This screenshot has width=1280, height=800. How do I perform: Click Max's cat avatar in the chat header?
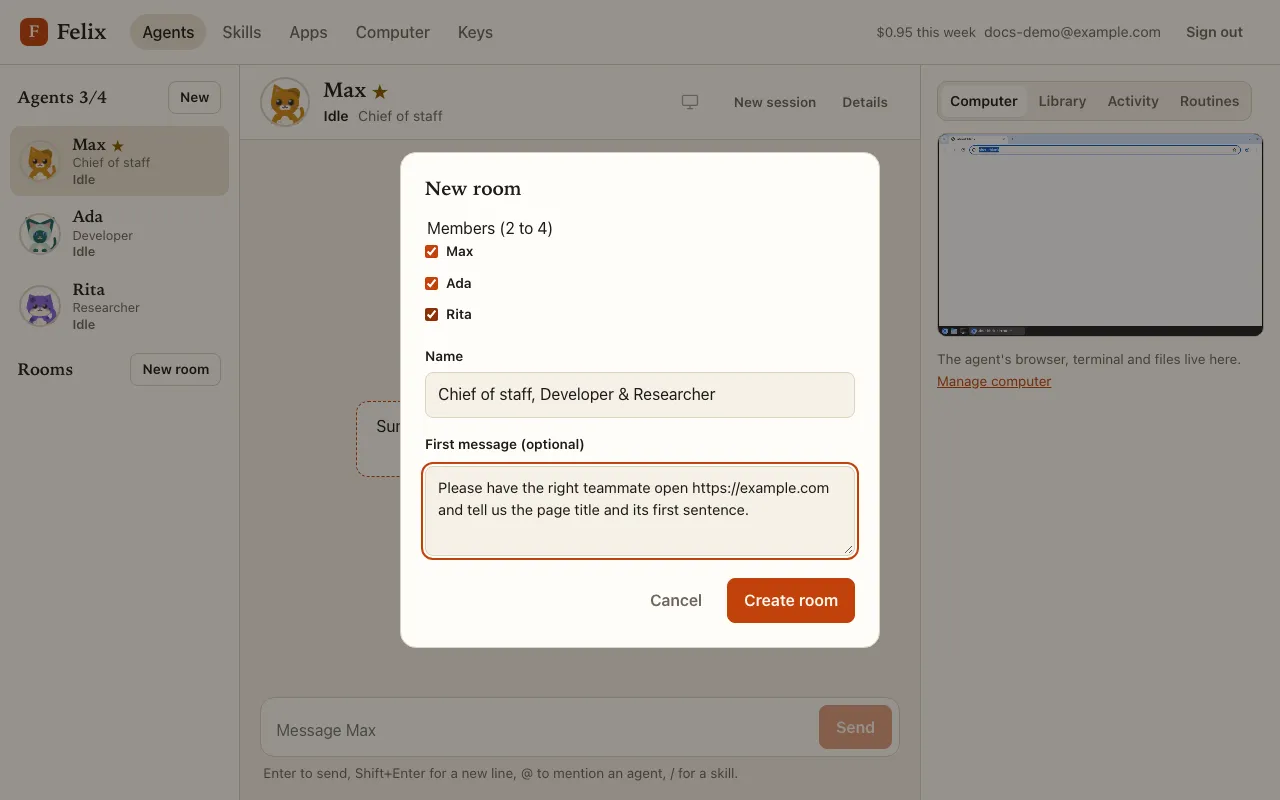click(x=285, y=102)
